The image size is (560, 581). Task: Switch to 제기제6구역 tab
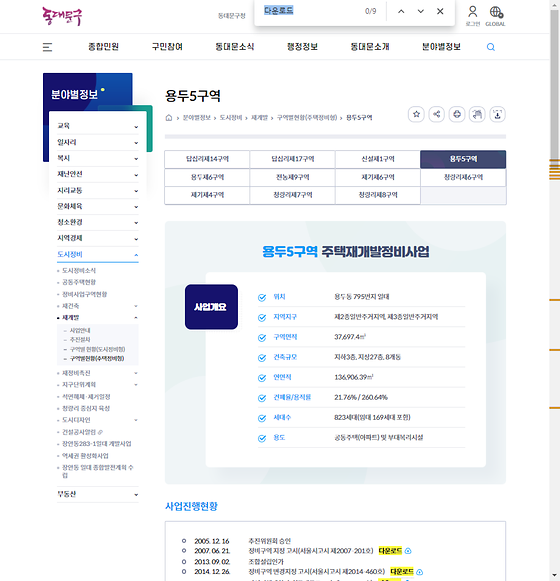click(x=378, y=177)
